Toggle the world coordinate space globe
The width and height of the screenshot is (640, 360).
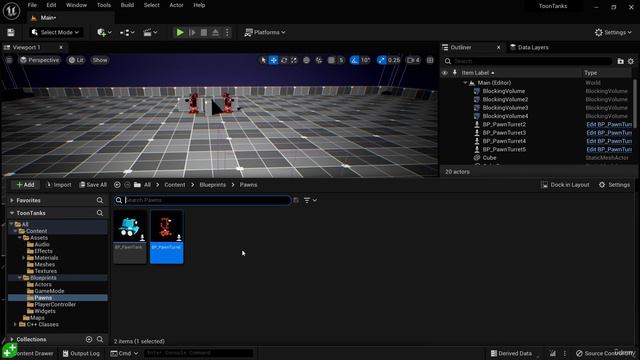click(x=306, y=60)
